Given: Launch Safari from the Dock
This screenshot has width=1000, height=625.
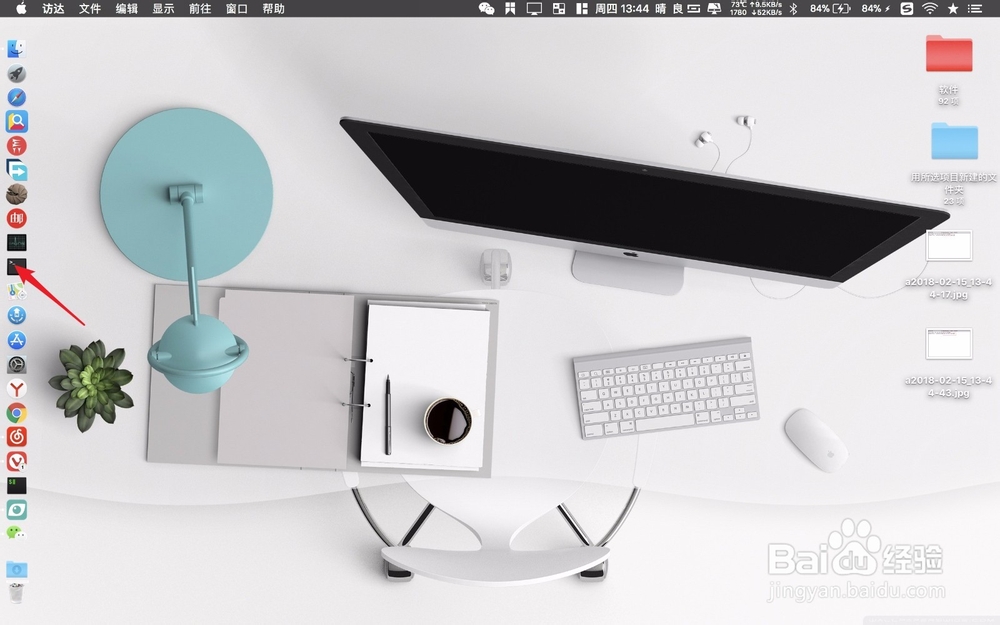Looking at the screenshot, I should click(x=17, y=98).
